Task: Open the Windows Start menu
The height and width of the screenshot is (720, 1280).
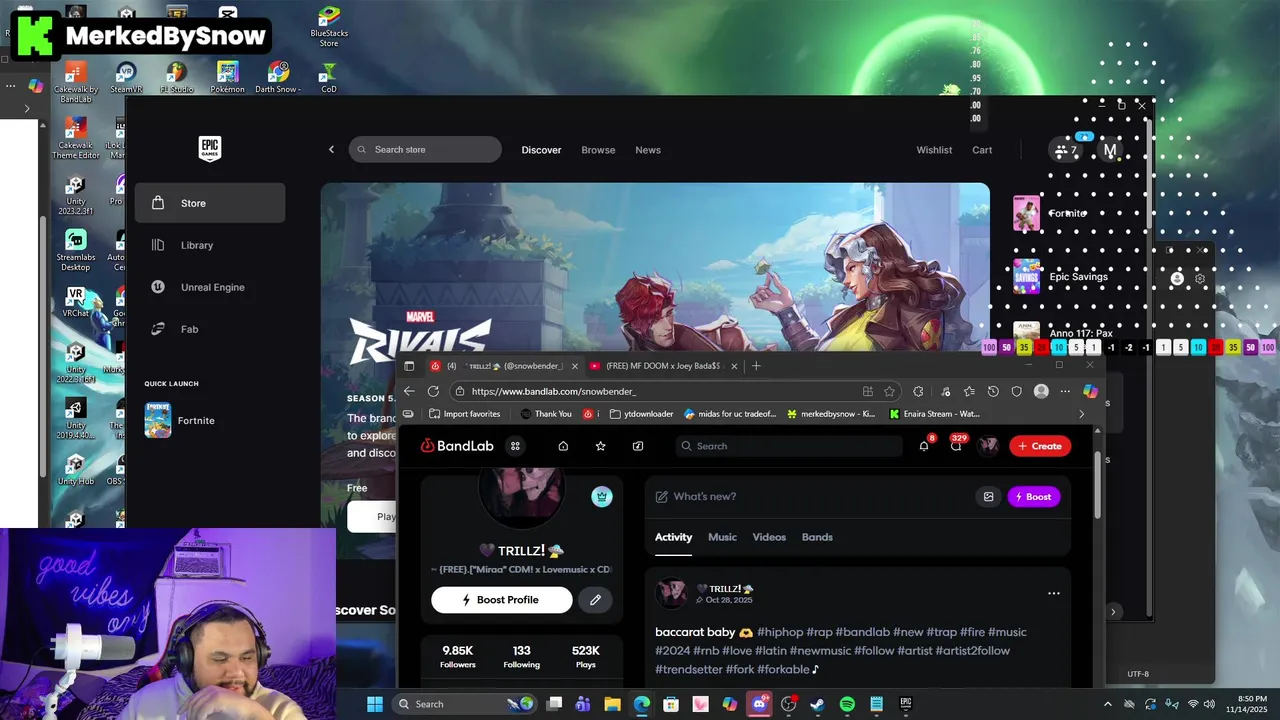Action: click(x=375, y=704)
